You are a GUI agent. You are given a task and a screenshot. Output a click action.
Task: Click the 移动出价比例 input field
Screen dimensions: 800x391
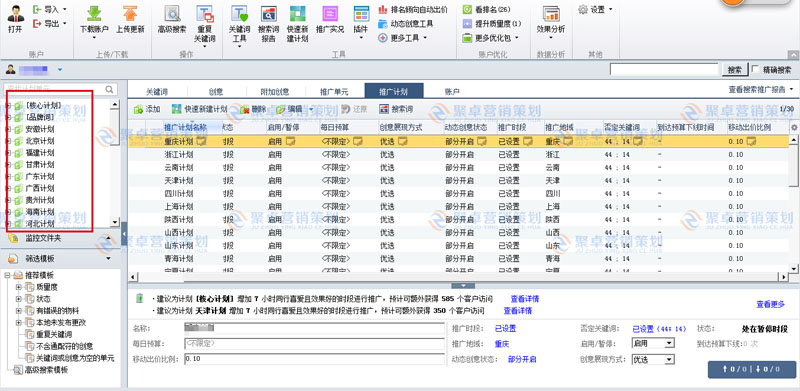(315, 359)
